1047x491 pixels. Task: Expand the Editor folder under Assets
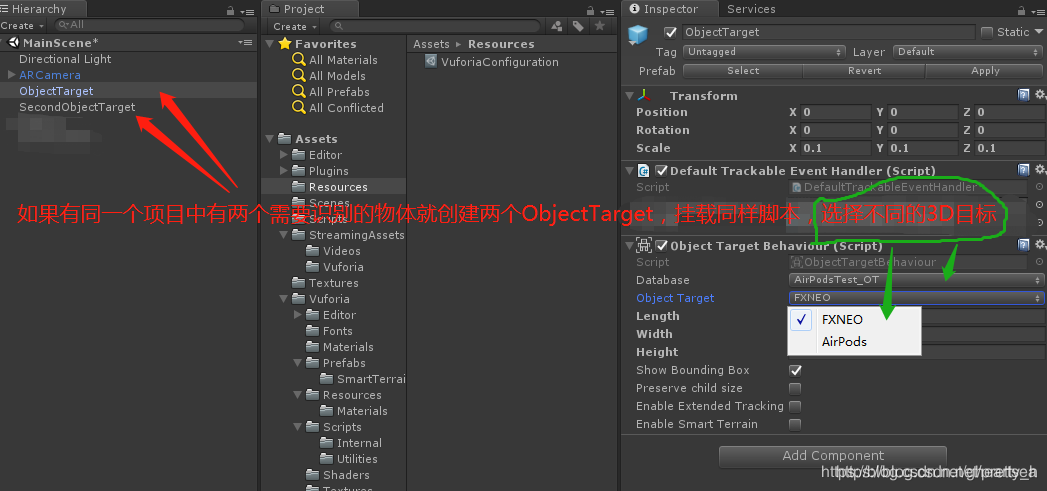click(284, 155)
